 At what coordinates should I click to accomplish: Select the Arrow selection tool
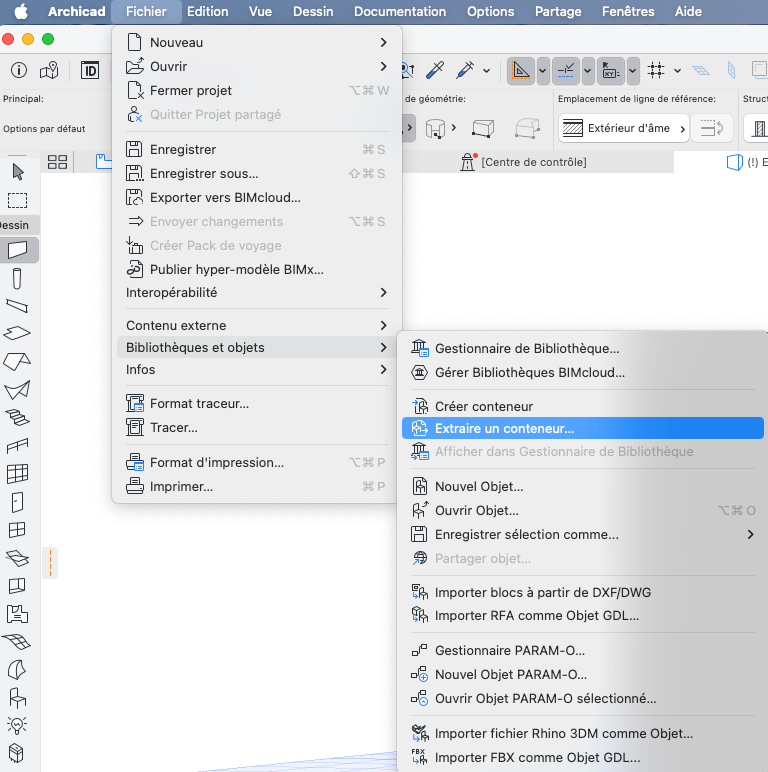pos(18,172)
